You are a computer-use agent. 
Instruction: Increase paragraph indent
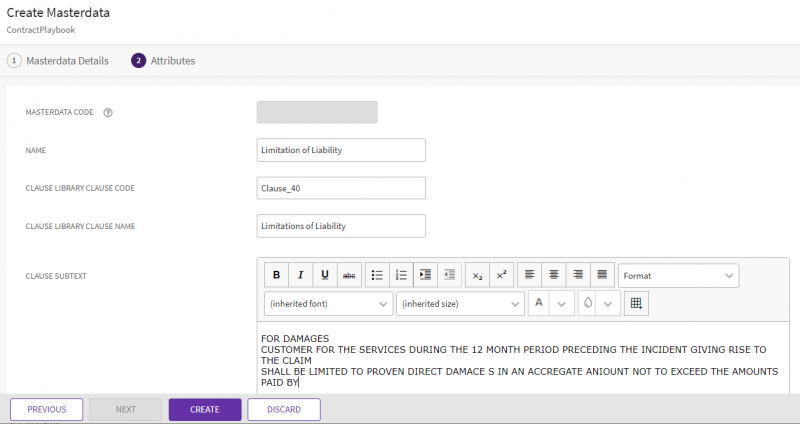tap(426, 275)
